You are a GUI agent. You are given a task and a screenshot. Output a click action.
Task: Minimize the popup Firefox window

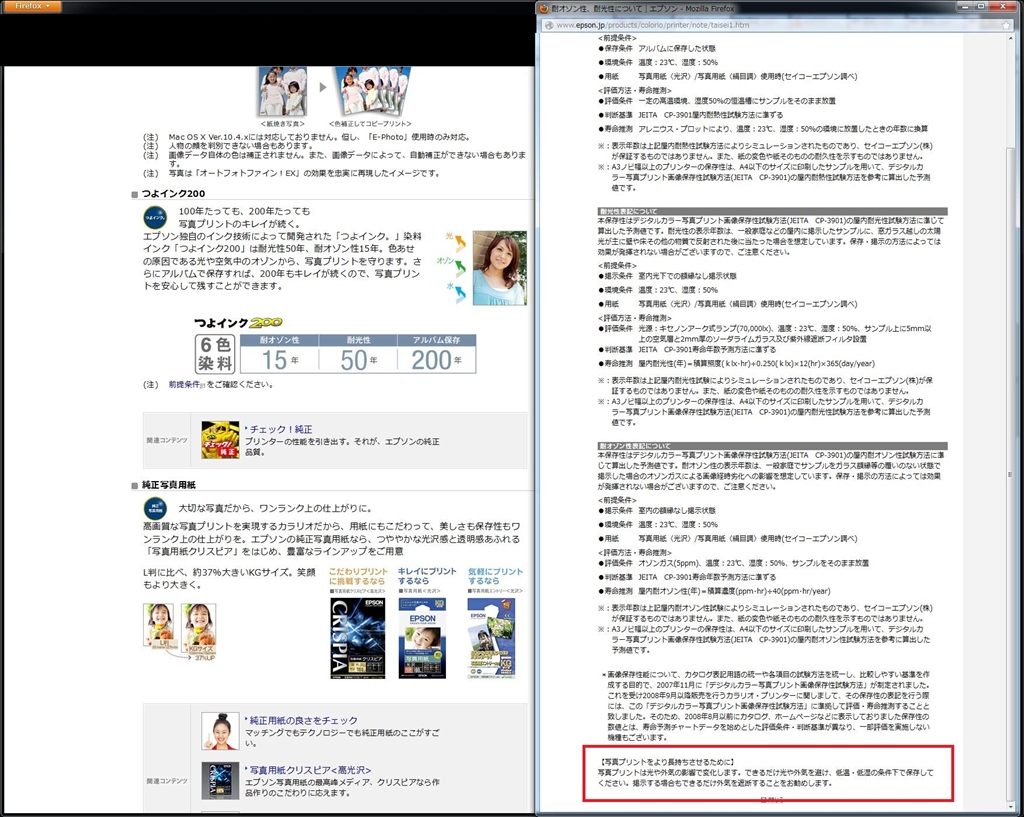coord(965,7)
